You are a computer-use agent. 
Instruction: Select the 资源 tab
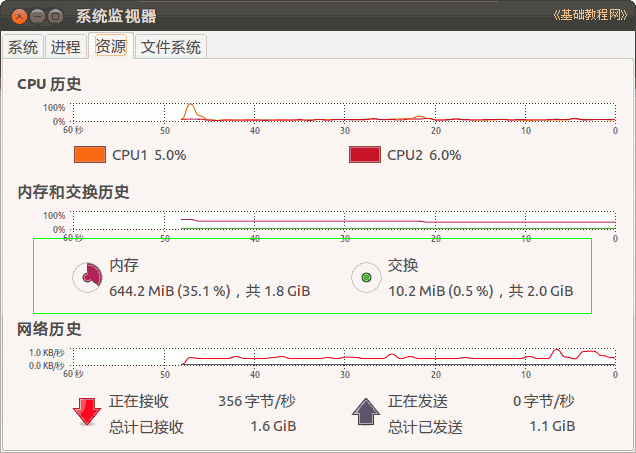tap(111, 46)
